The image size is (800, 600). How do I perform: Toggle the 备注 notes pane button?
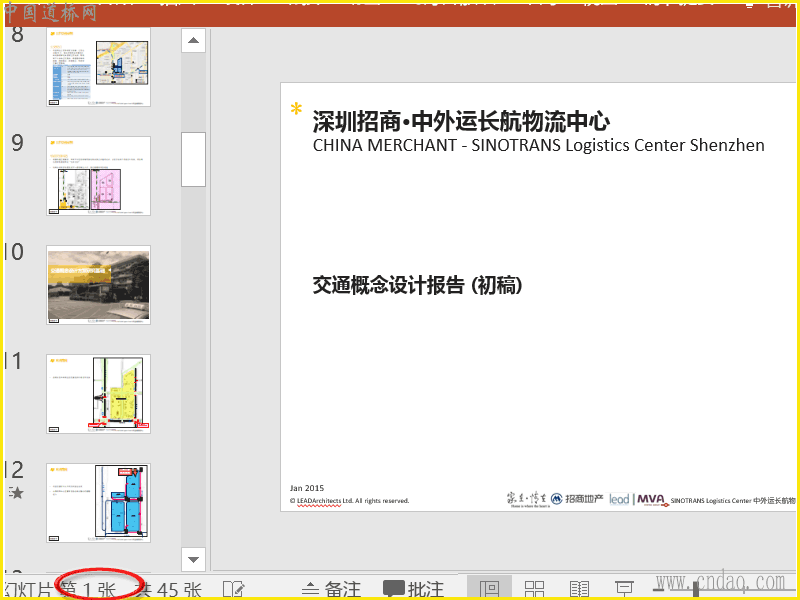[331, 589]
